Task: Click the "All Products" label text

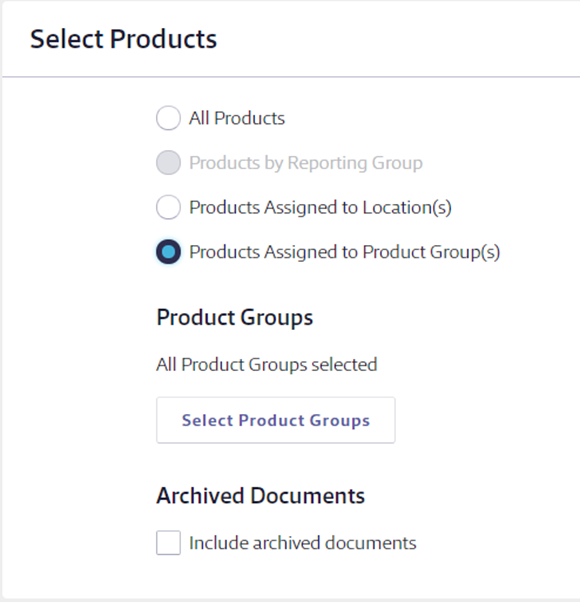Action: pyautogui.click(x=237, y=118)
